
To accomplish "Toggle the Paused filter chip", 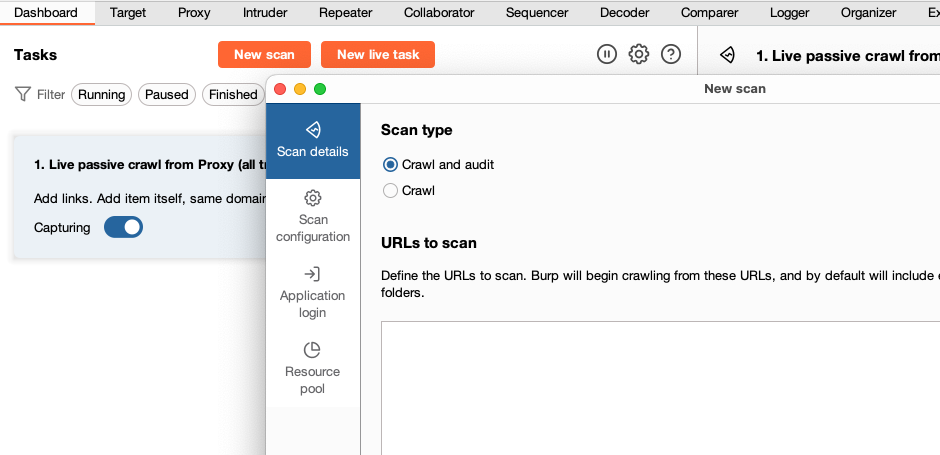I will (166, 94).
